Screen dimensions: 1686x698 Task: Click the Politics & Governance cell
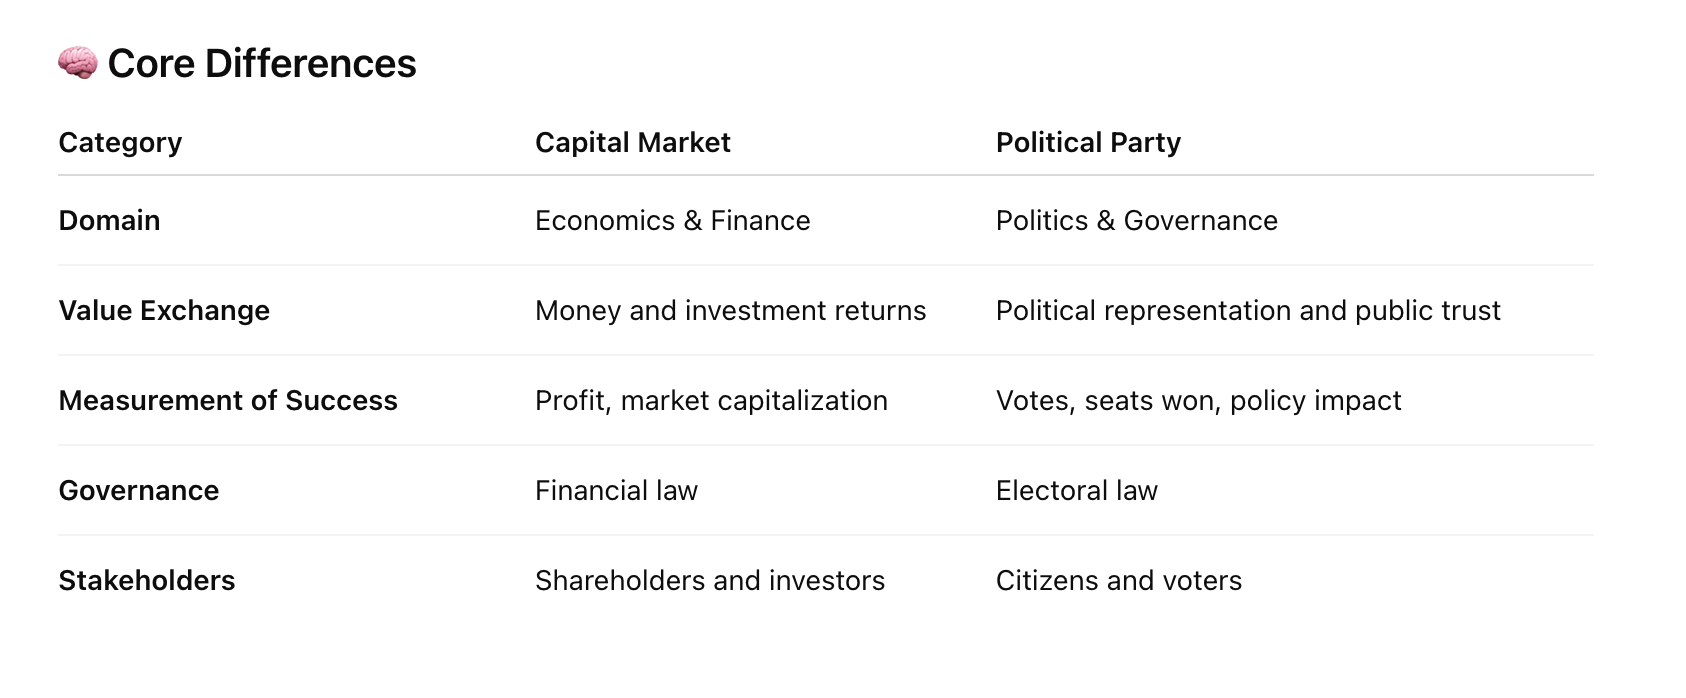pyautogui.click(x=1137, y=221)
